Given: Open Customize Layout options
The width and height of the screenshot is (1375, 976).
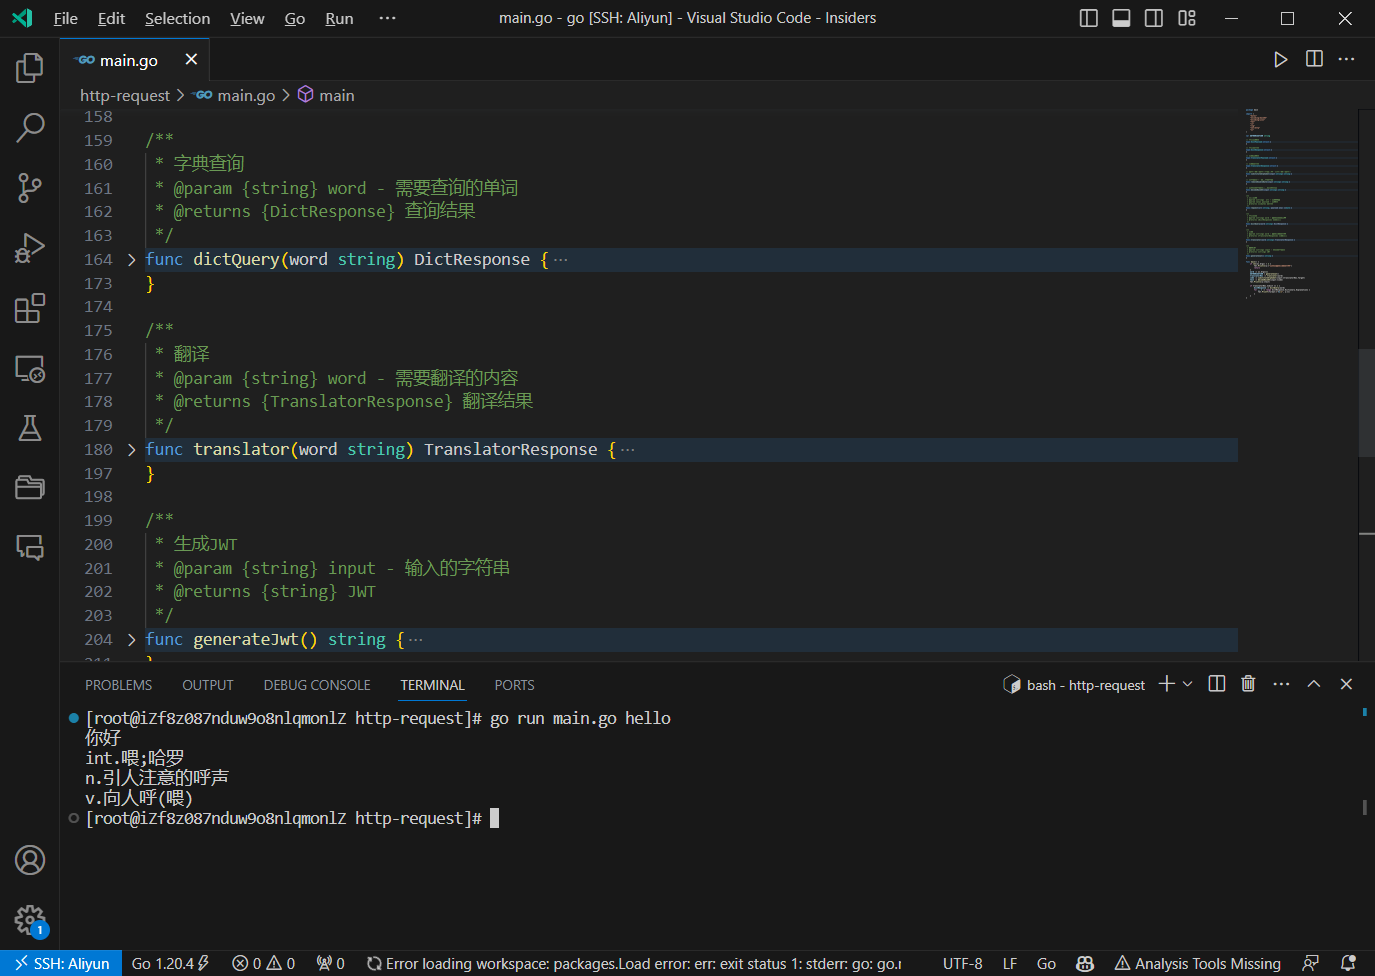Looking at the screenshot, I should pyautogui.click(x=1187, y=18).
